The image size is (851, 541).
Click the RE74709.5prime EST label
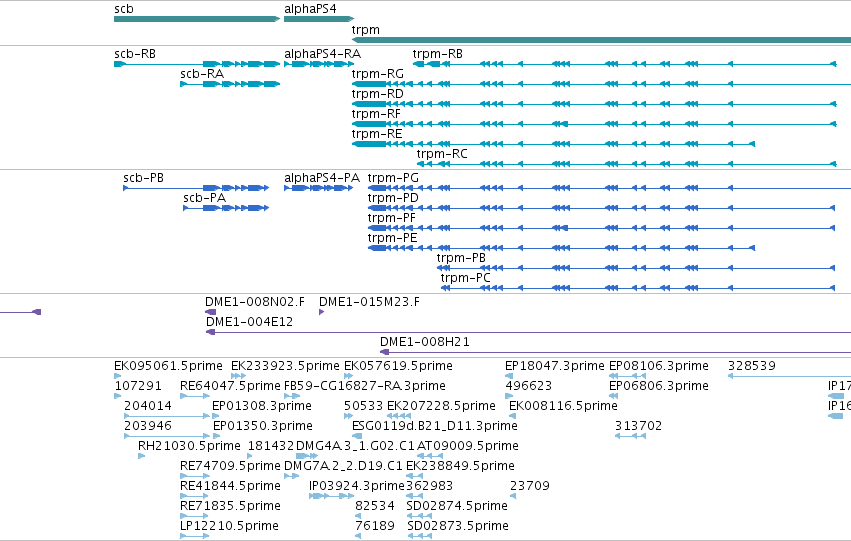click(x=230, y=466)
